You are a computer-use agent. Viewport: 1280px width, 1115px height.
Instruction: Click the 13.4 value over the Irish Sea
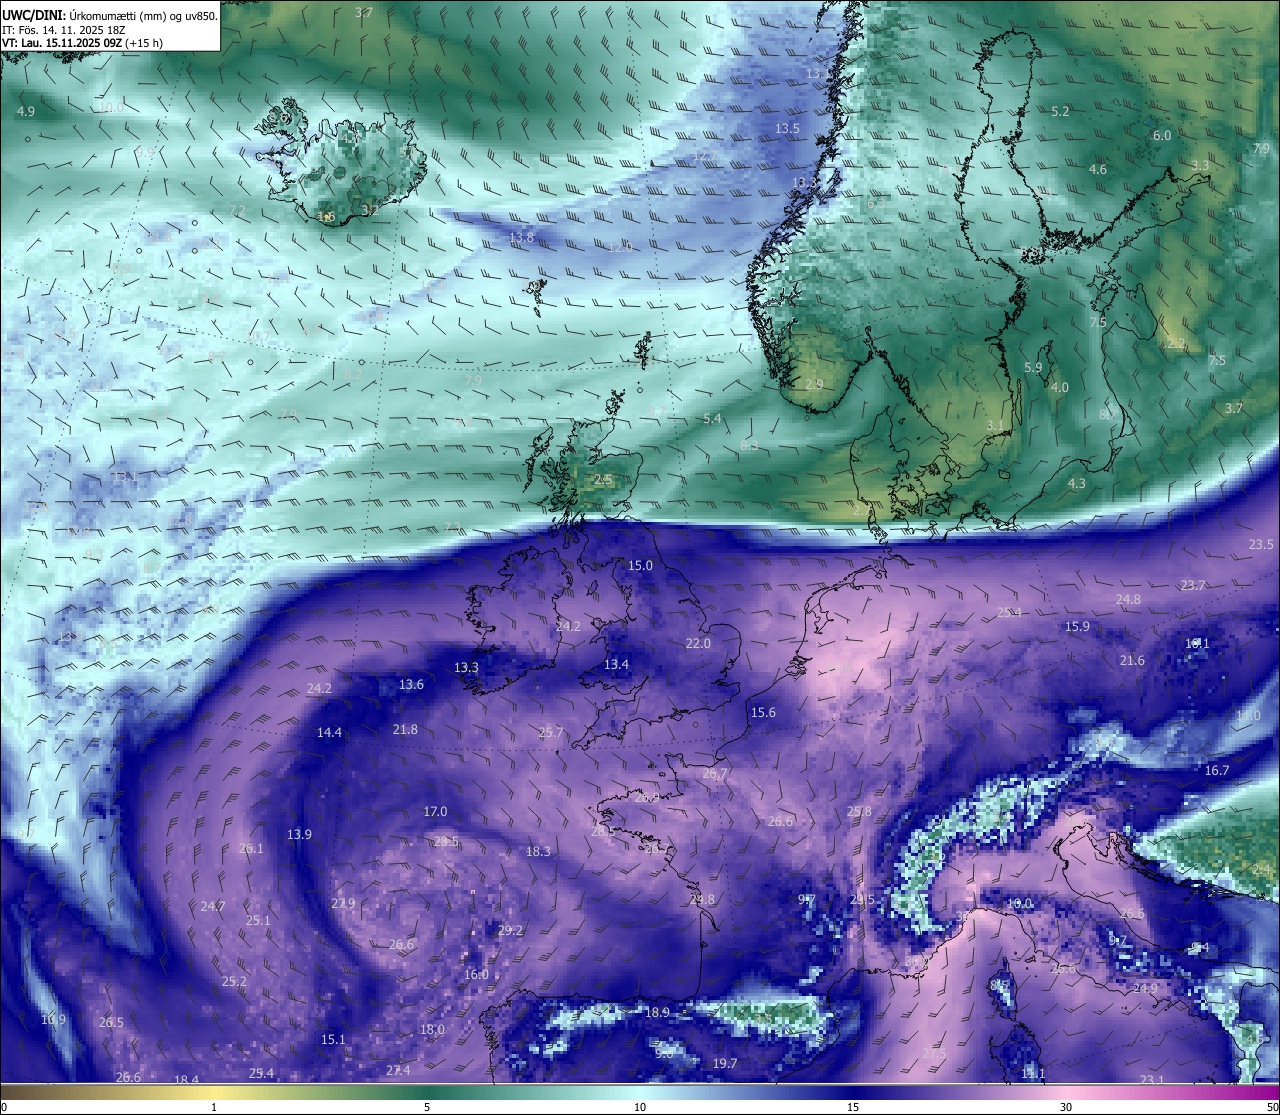coord(616,664)
